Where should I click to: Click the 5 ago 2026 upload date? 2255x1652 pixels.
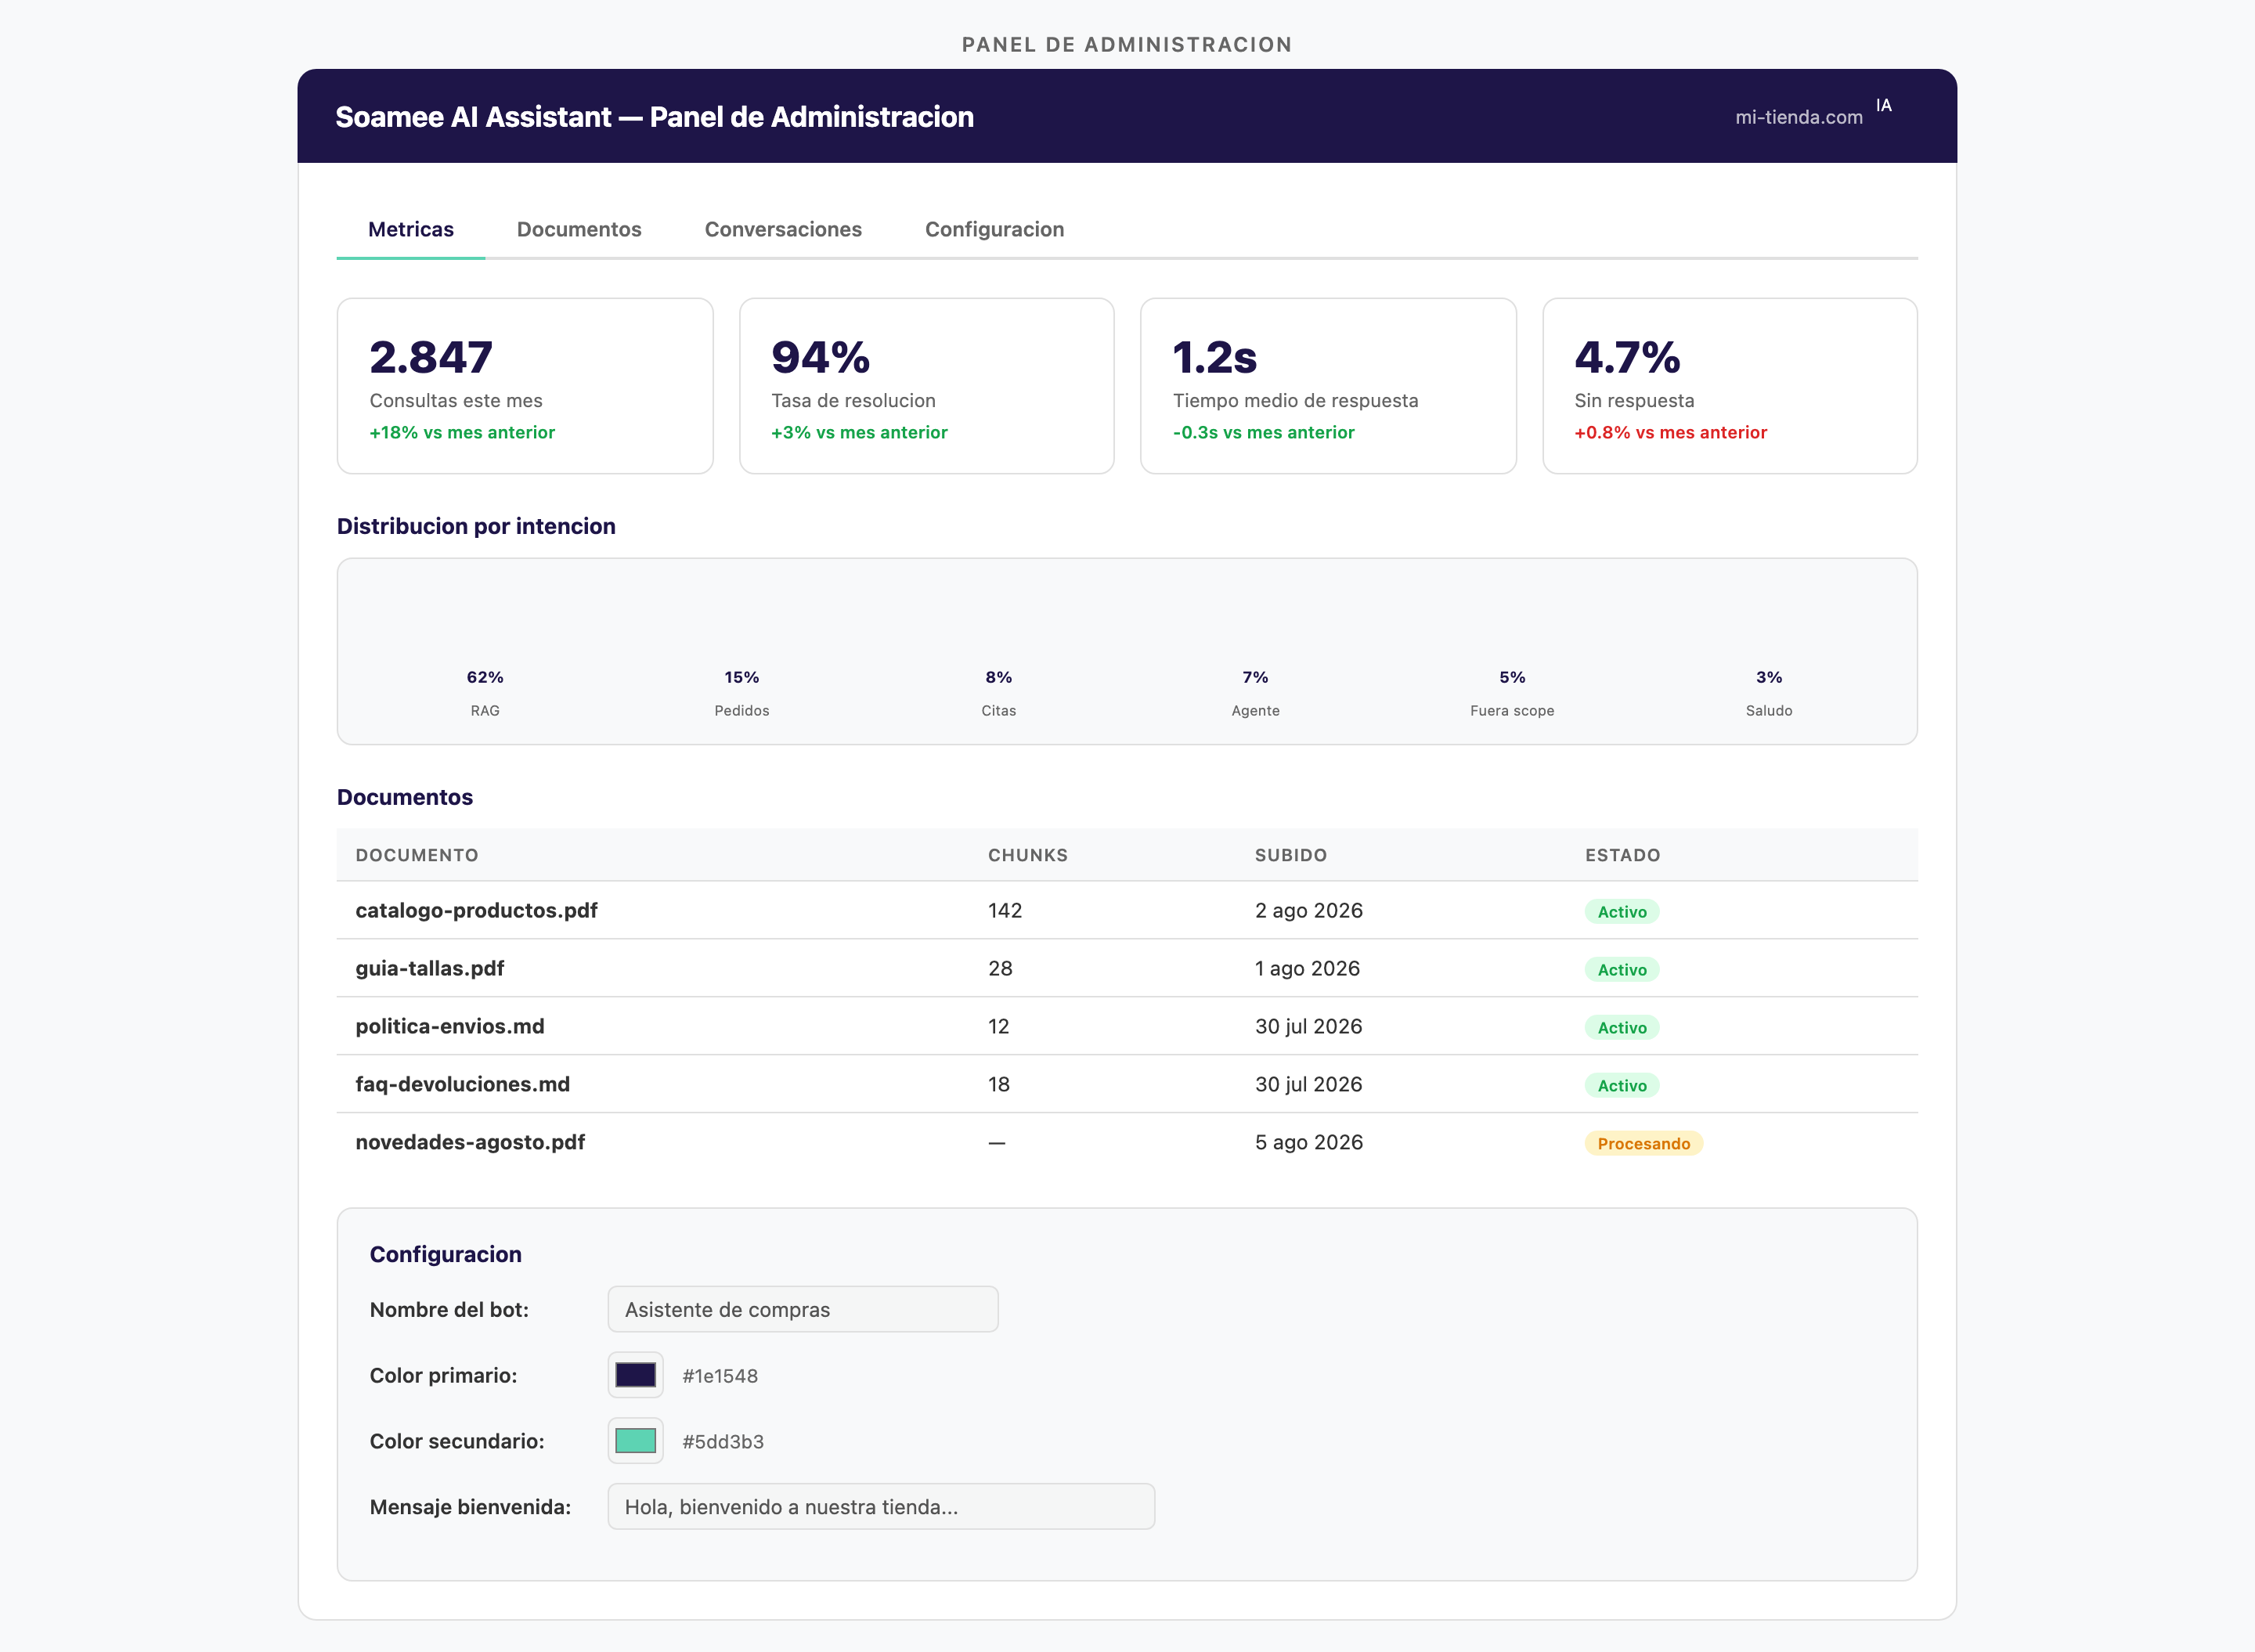1309,1142
